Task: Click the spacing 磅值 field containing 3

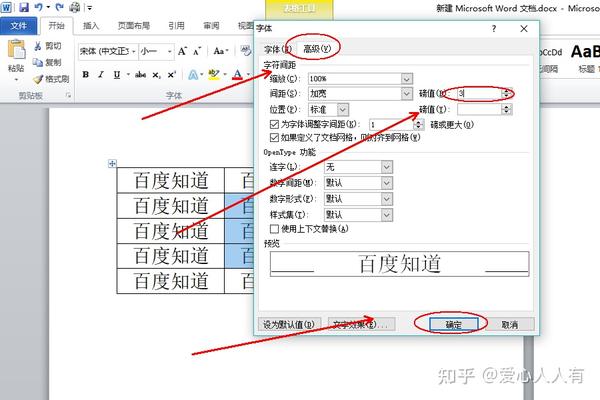Action: coord(479,93)
